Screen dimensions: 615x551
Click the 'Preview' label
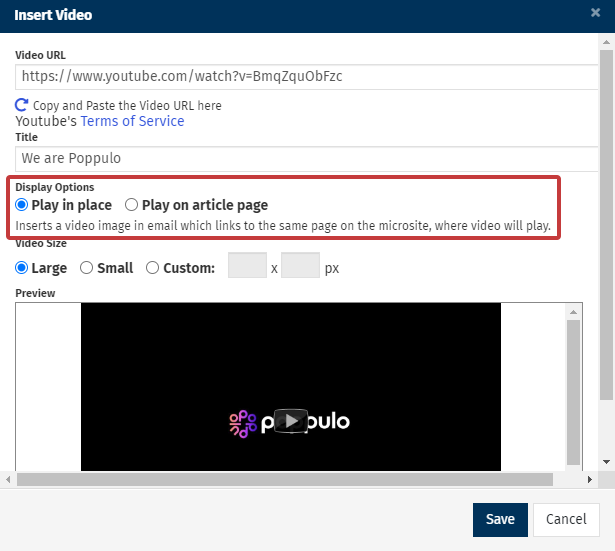tap(35, 293)
